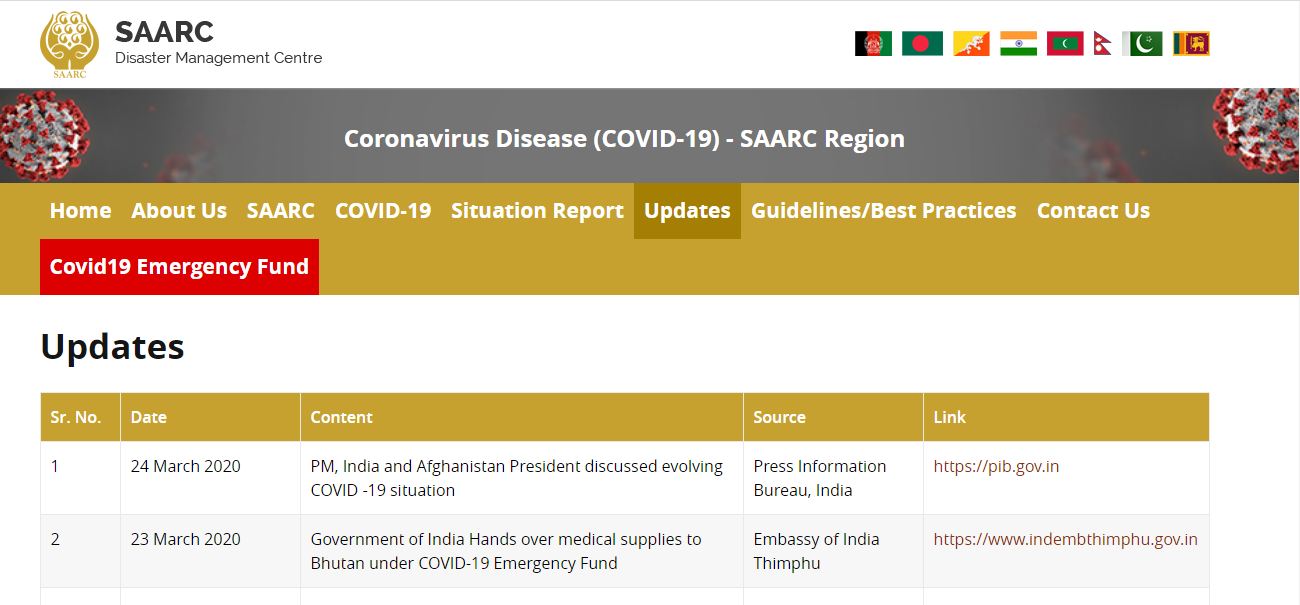The image size is (1300, 605).
Task: Open the COVID-19 menu item
Action: tap(383, 211)
